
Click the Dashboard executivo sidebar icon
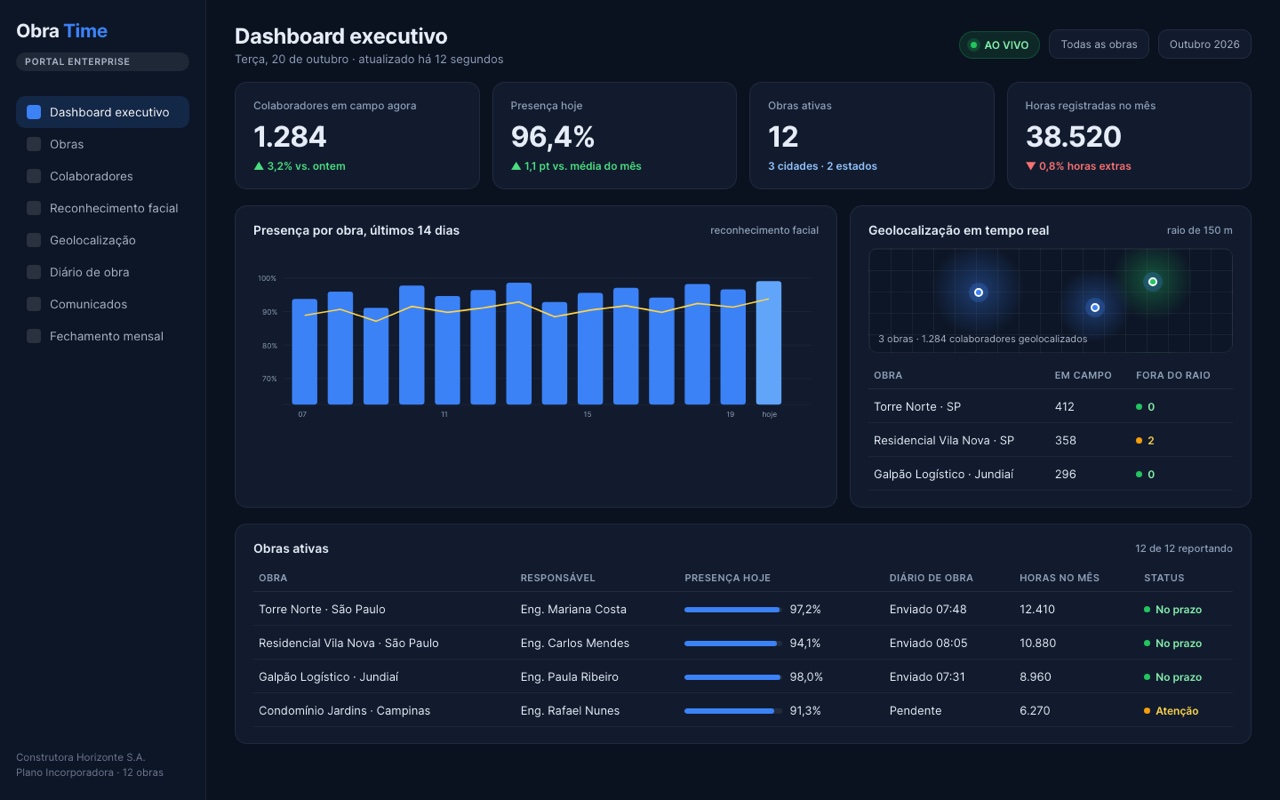(x=34, y=112)
